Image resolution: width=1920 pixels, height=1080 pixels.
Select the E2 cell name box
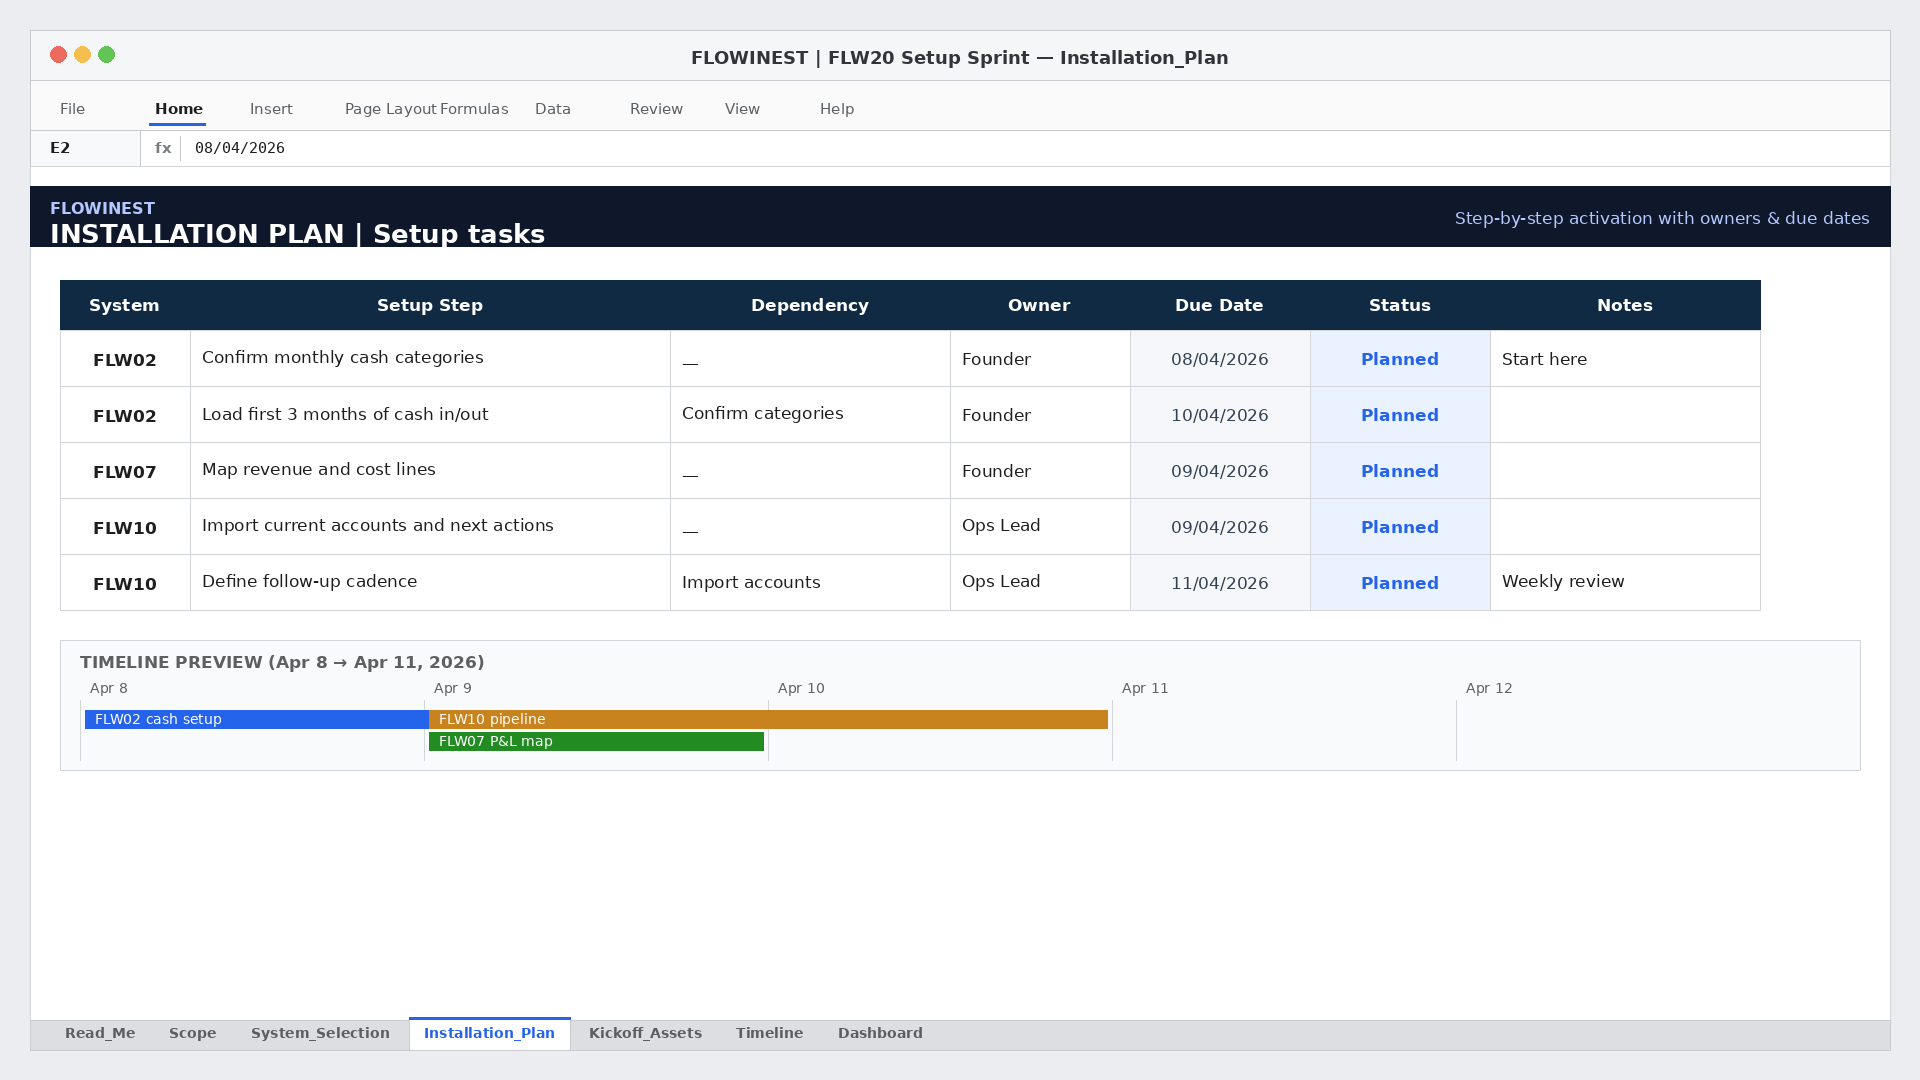[x=86, y=148]
